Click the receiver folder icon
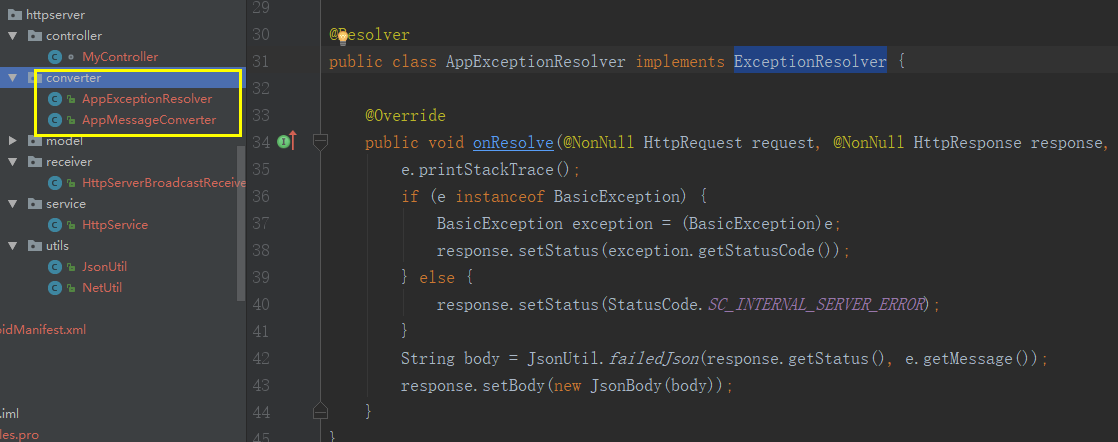Image resolution: width=1118 pixels, height=442 pixels. (35, 162)
